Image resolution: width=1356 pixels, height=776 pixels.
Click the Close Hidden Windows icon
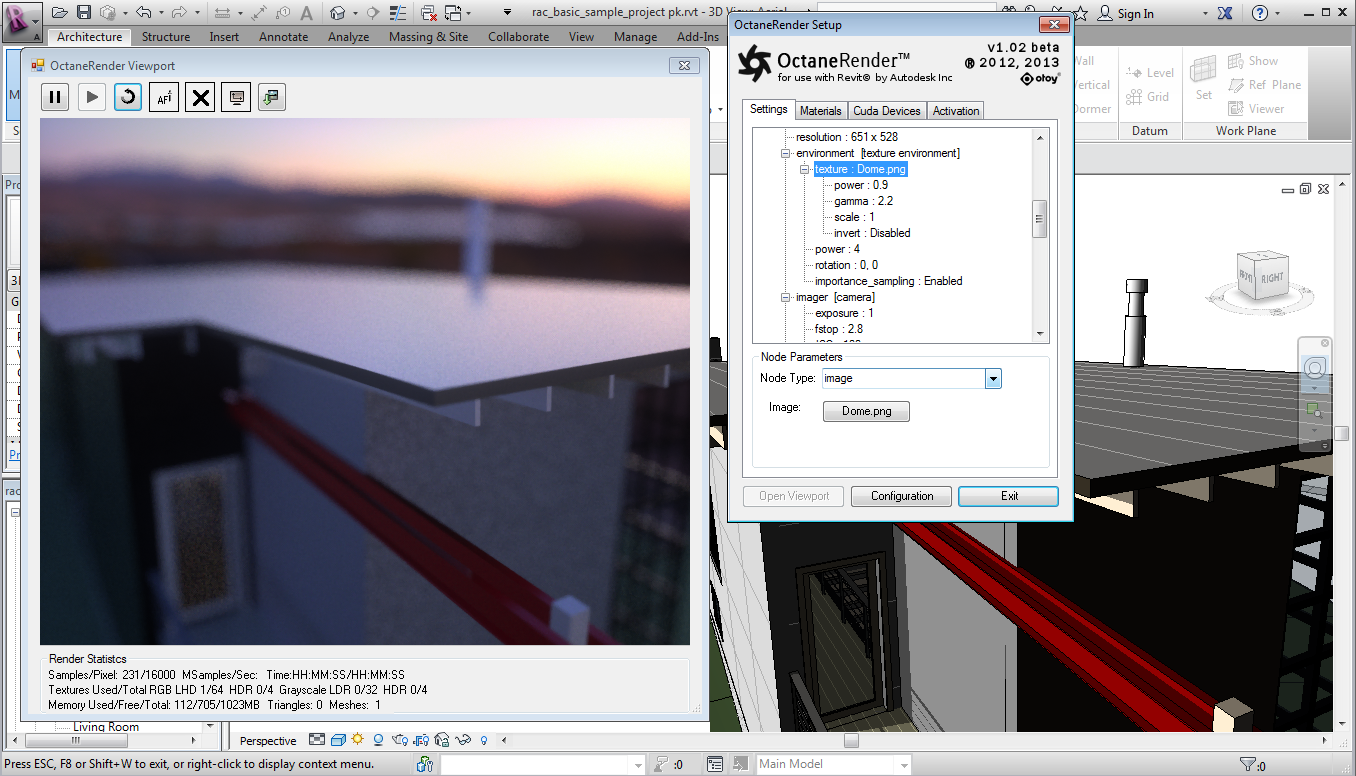pos(429,13)
